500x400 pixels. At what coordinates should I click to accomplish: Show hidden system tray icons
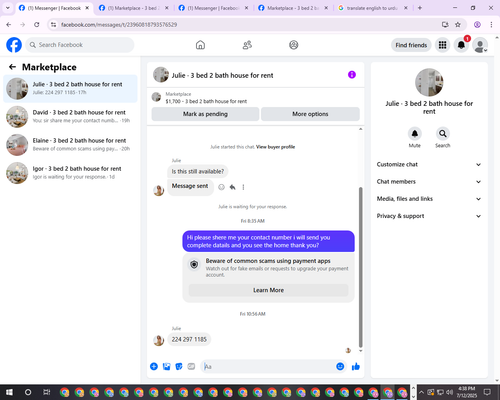coord(421,392)
